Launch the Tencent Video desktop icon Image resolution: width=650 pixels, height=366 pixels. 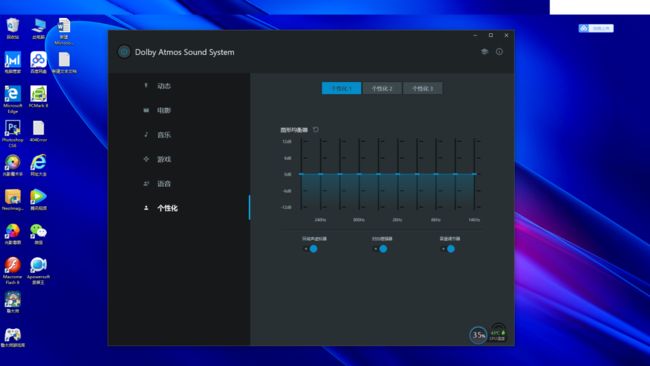click(39, 200)
